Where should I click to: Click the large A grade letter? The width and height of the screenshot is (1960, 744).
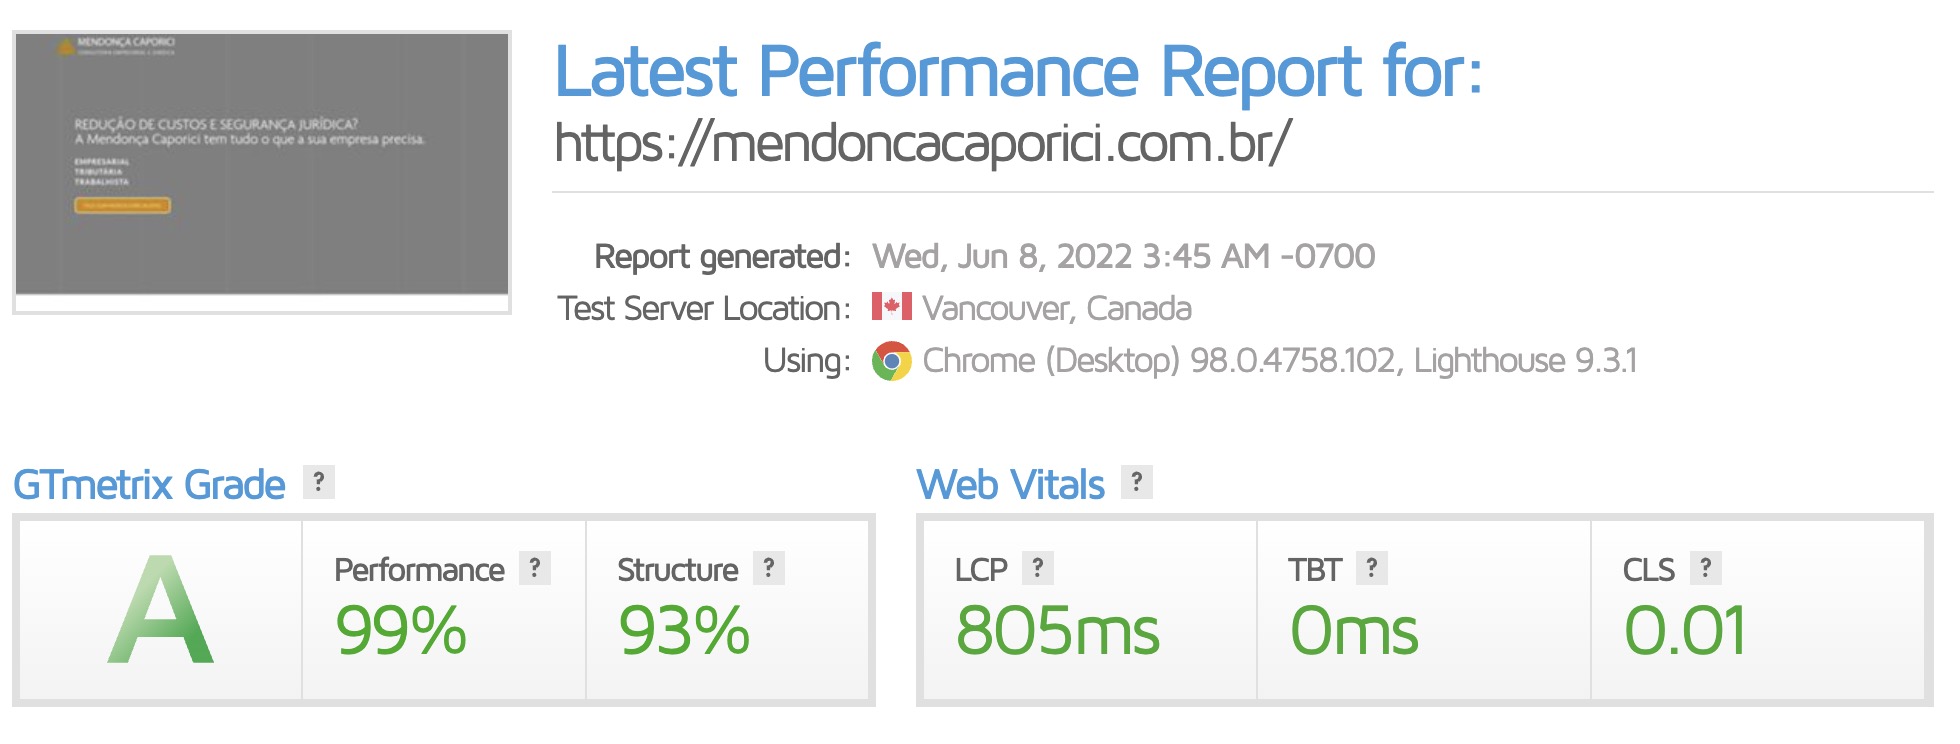point(161,610)
